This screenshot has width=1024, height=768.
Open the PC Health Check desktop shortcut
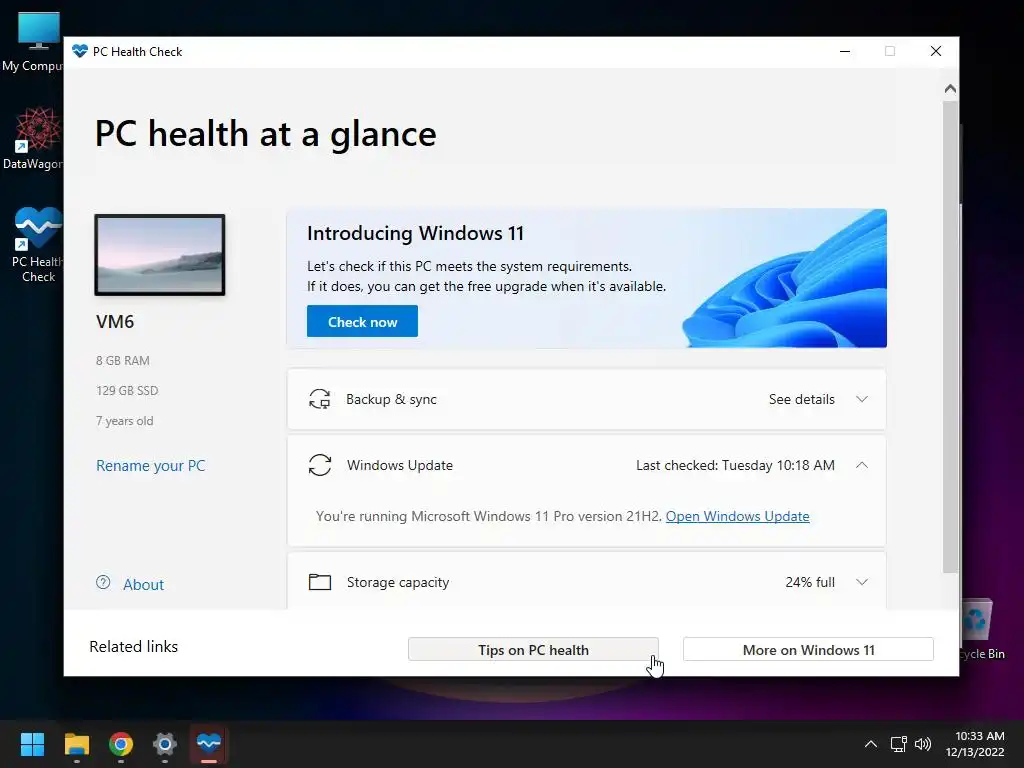[37, 245]
